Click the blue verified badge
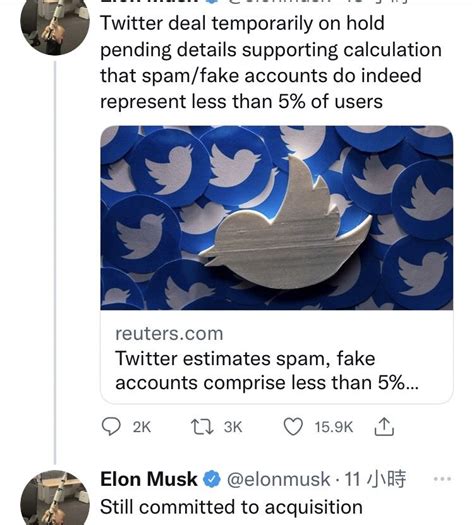The image size is (474, 525). click(212, 479)
